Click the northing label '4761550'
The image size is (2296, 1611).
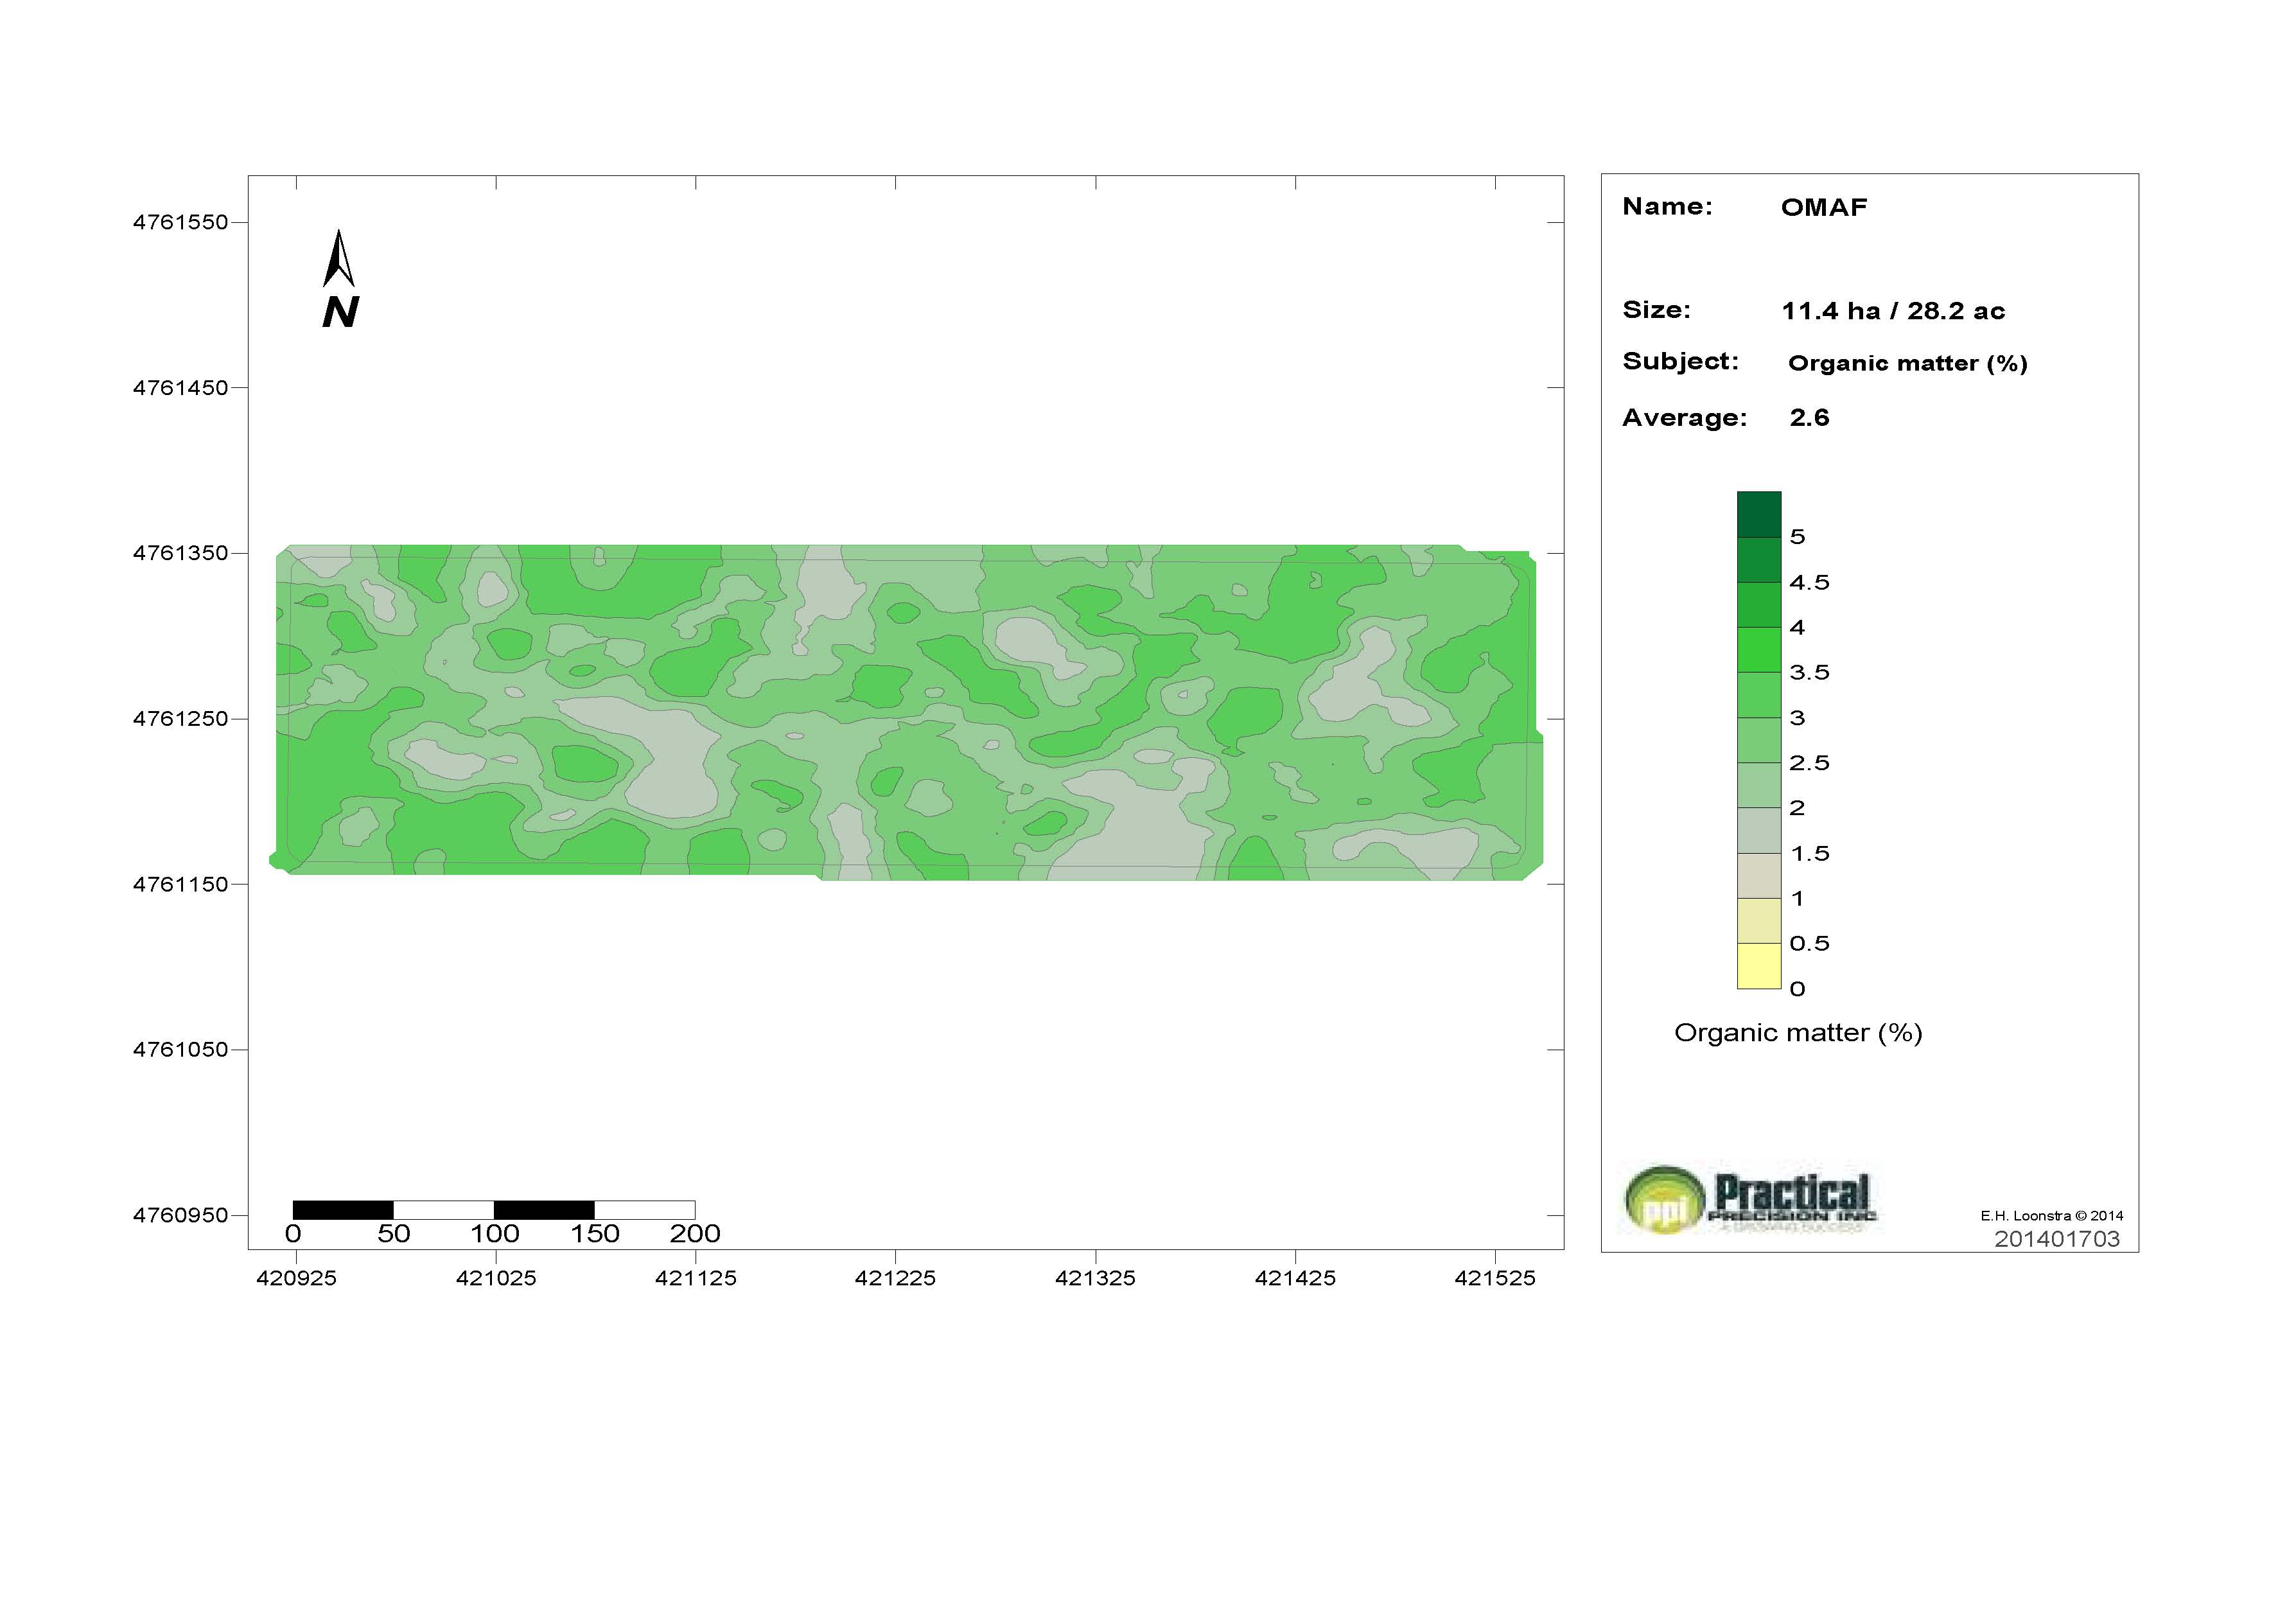[x=180, y=222]
